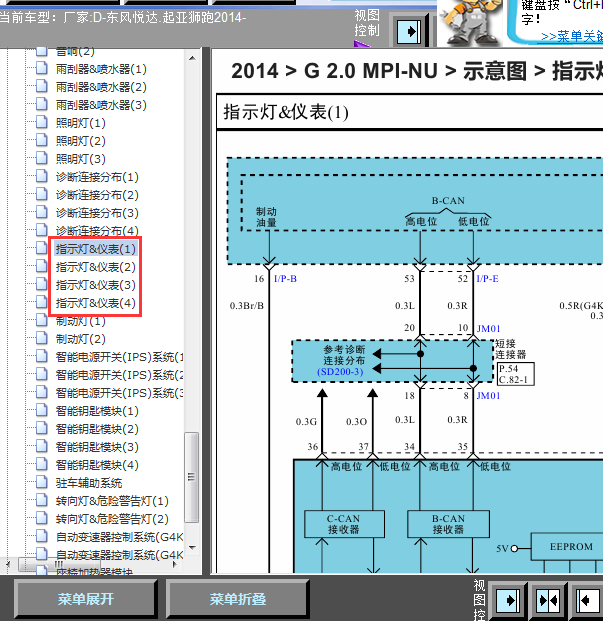Click (SD200-3) link in diagram

pos(340,372)
